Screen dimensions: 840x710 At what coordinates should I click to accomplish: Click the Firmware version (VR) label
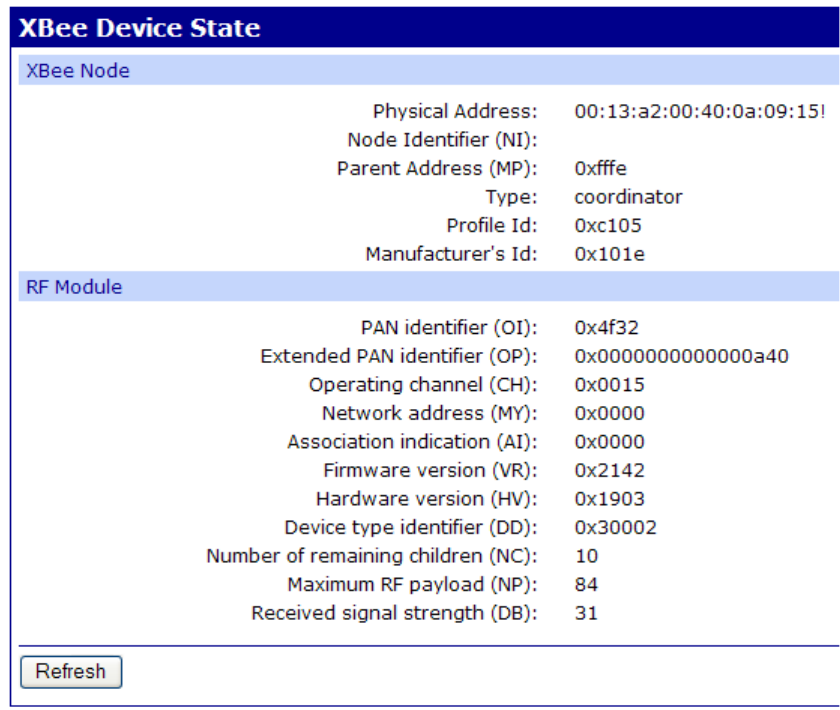tap(430, 470)
